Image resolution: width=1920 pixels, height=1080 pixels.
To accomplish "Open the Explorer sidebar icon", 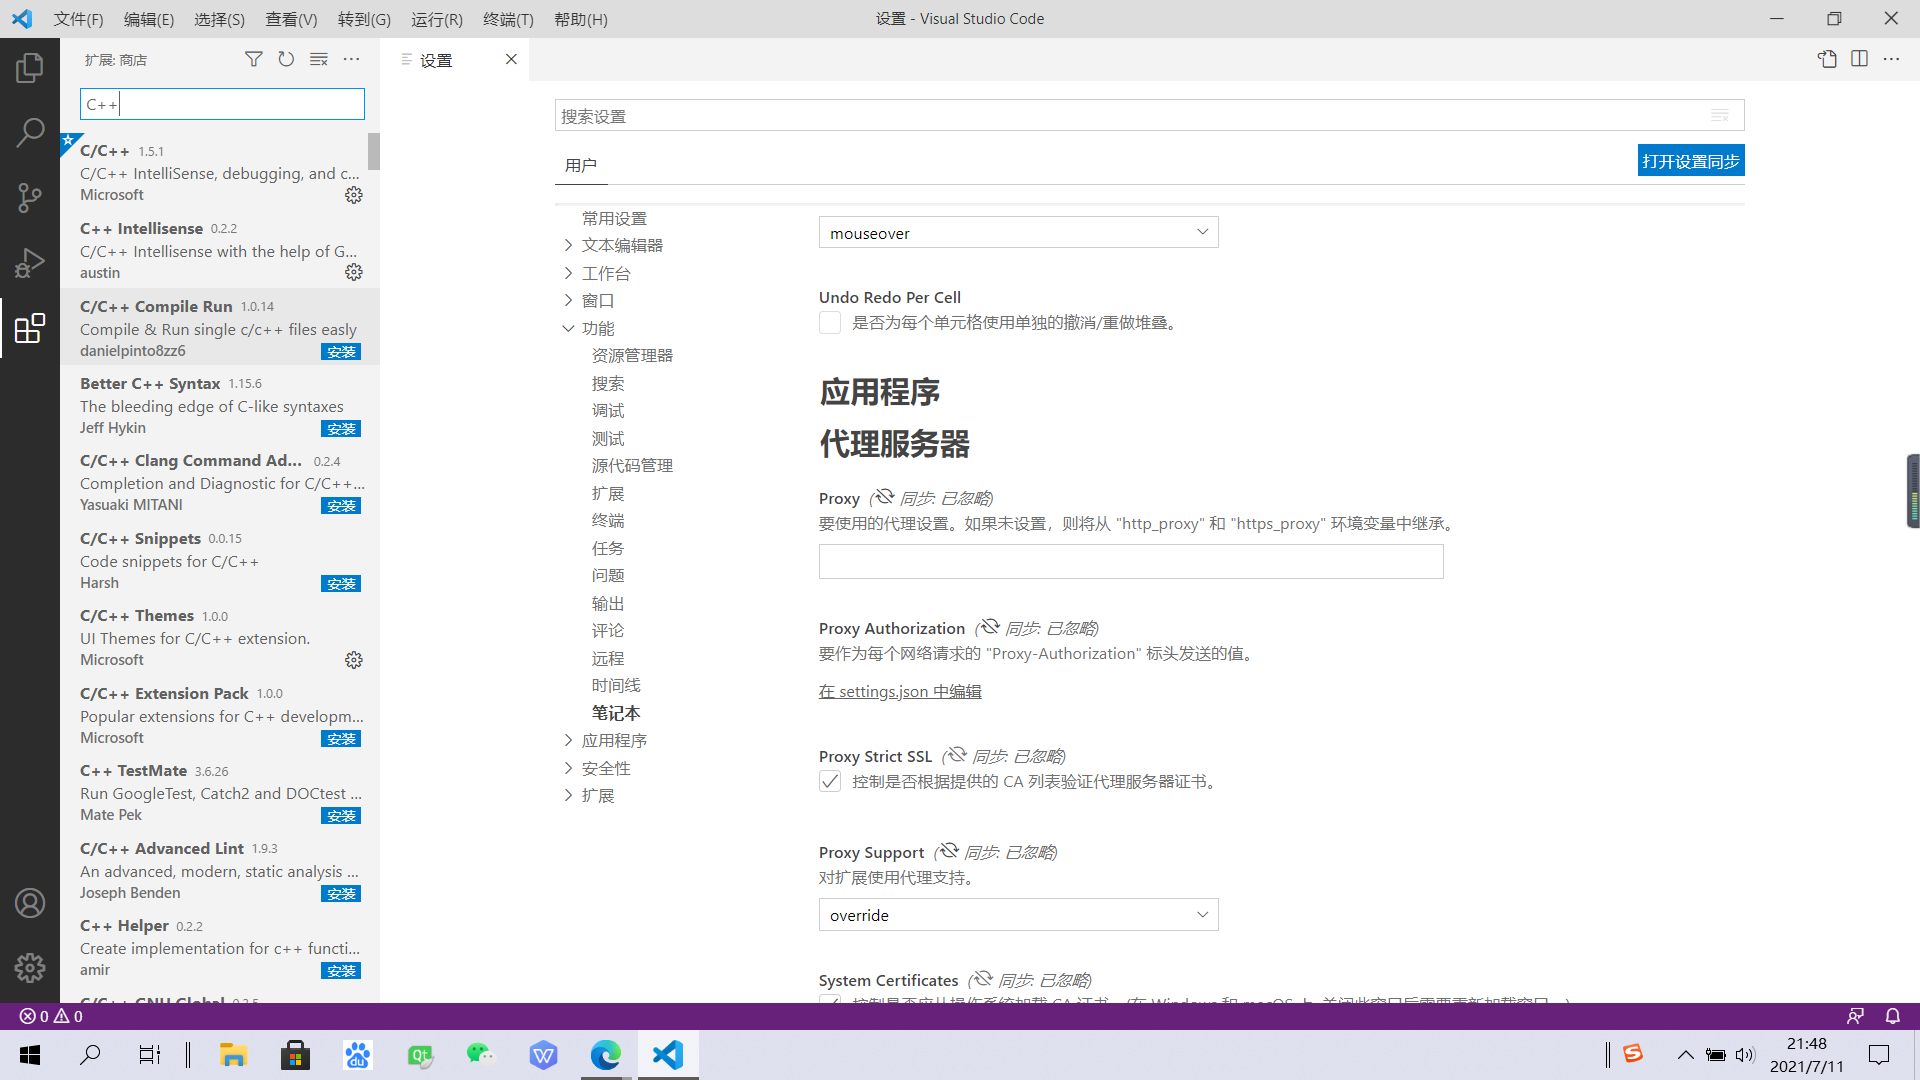I will [x=30, y=67].
